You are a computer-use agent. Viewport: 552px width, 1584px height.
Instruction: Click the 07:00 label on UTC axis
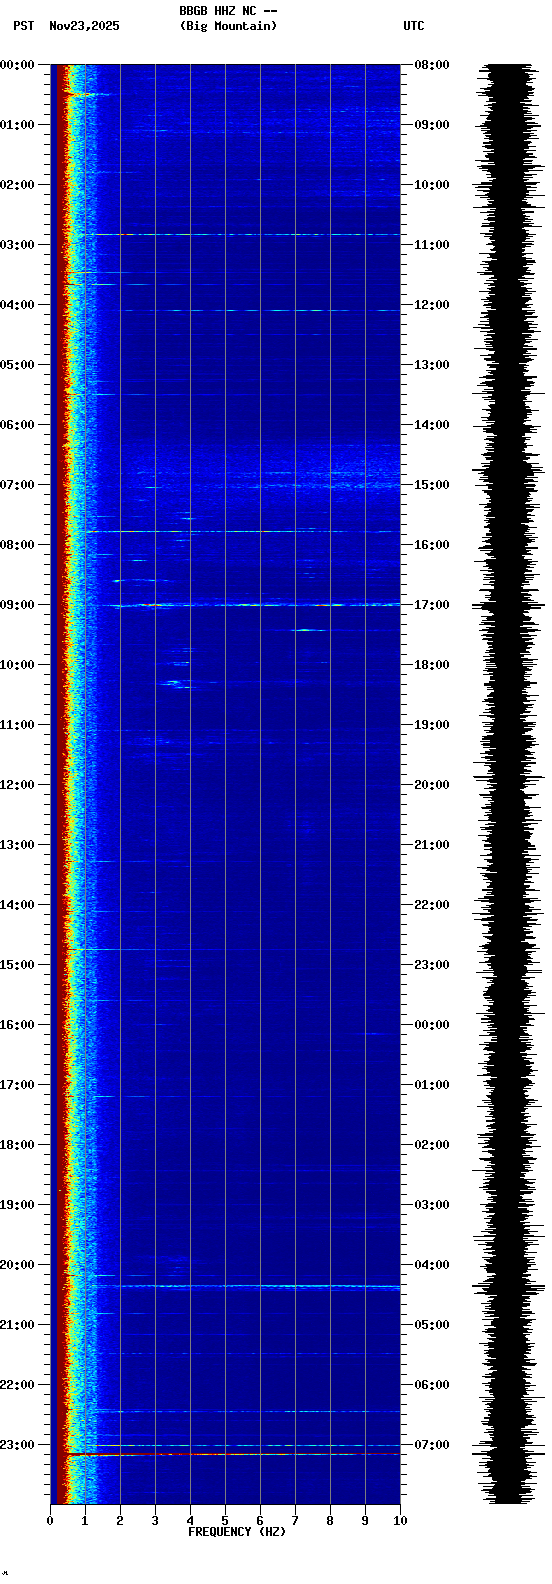[x=432, y=1445]
